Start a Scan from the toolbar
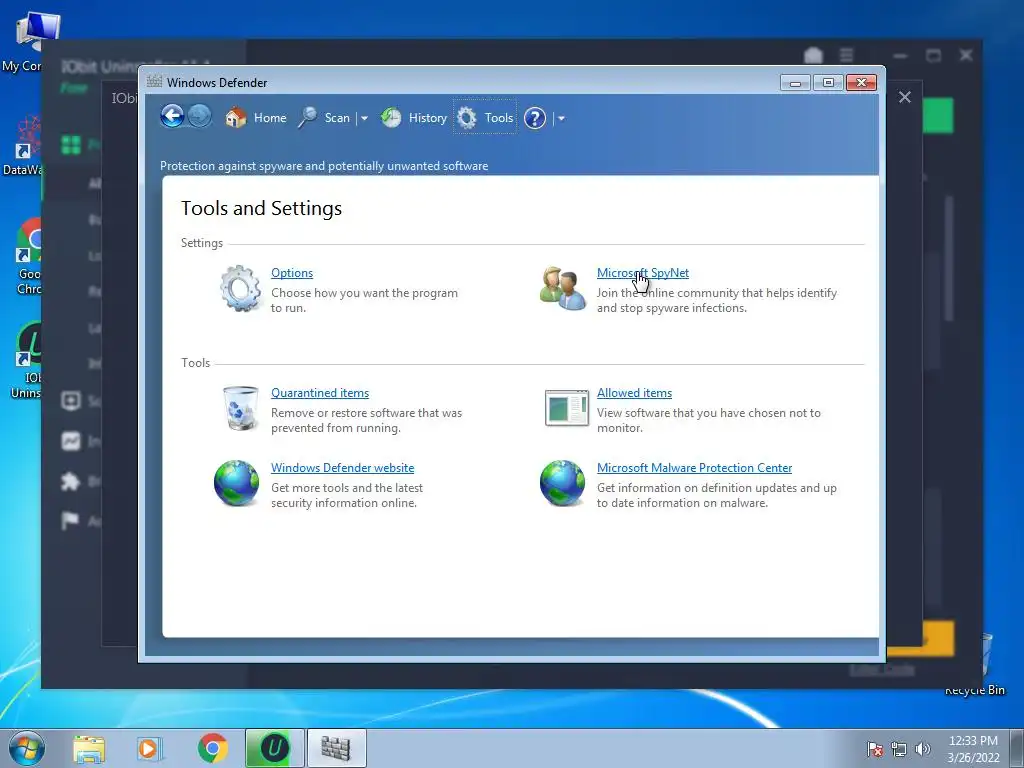Viewport: 1024px width, 768px height. coord(337,118)
